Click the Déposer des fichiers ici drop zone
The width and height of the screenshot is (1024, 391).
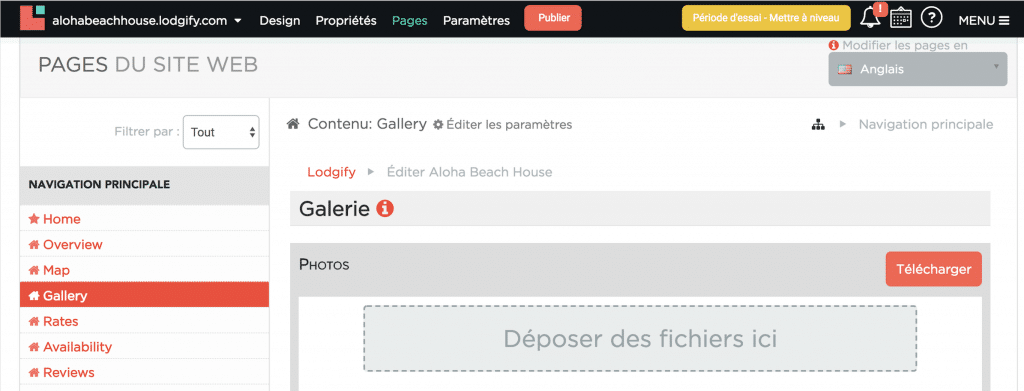pos(640,339)
